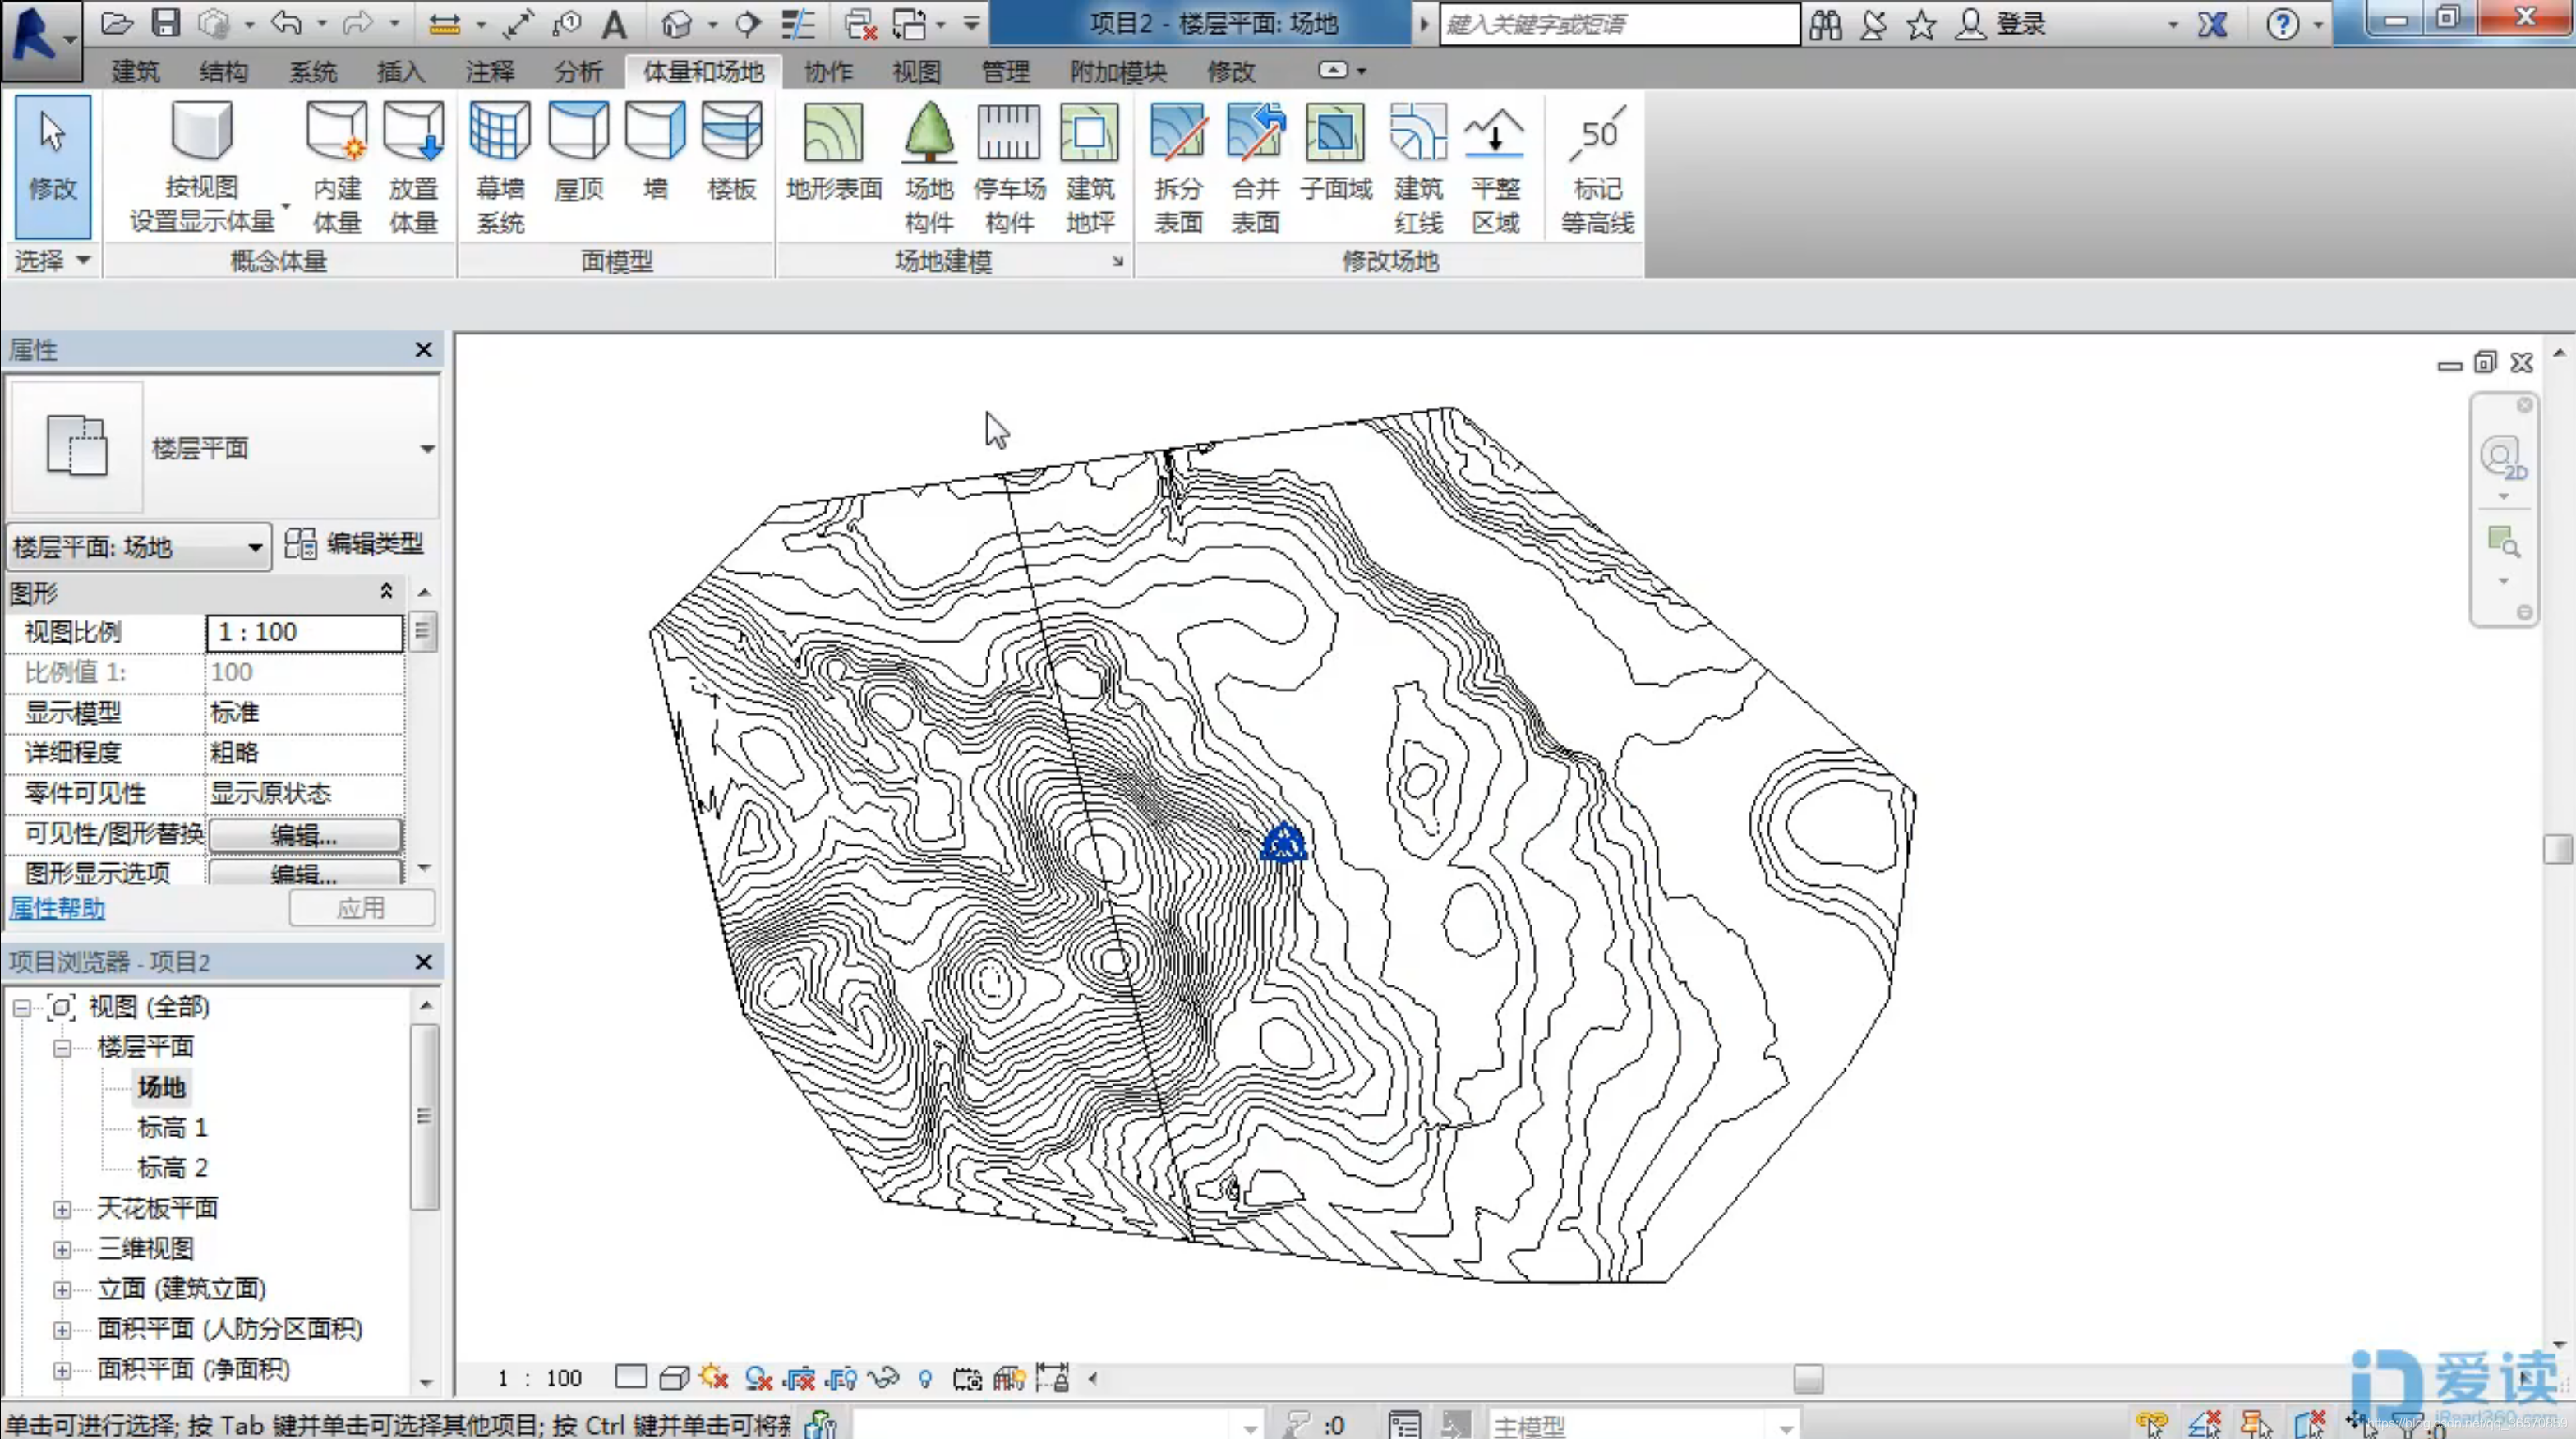
Task: Click the undo arrow icon
Action: coord(286,23)
